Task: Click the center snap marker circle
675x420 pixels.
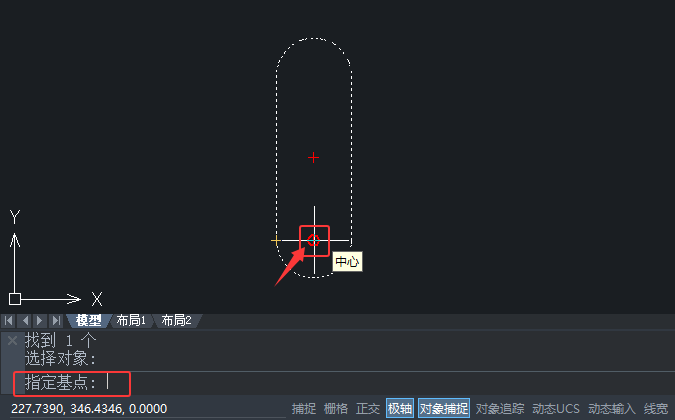Action: tap(313, 240)
